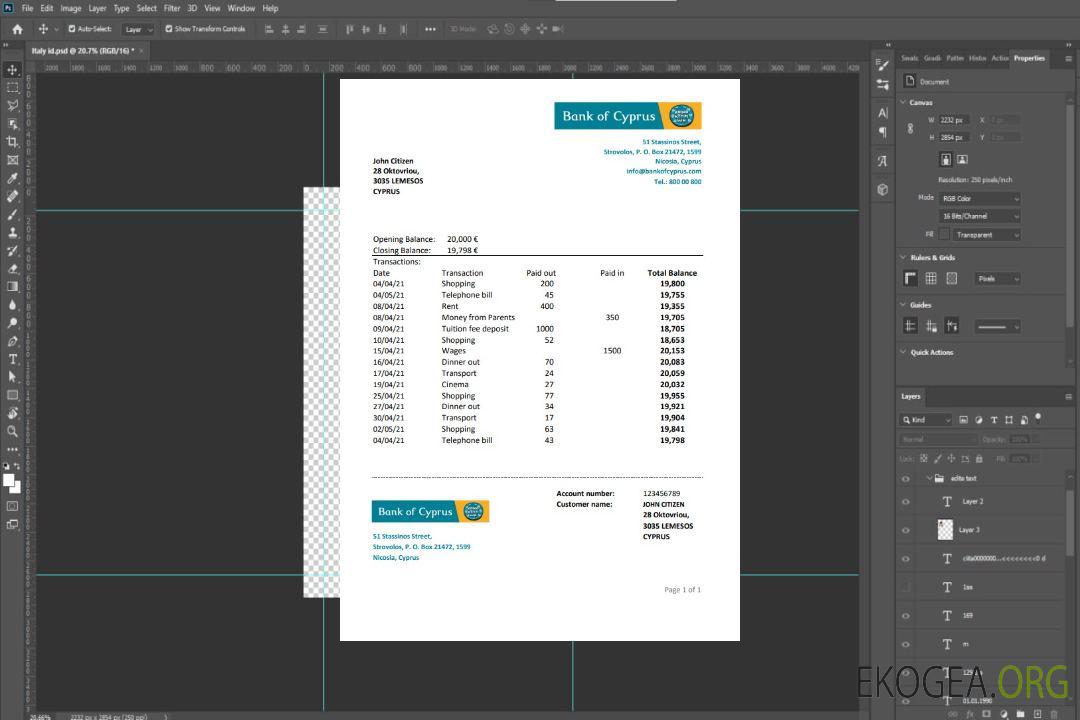The width and height of the screenshot is (1080, 720).
Task: Select the Rectangular Marquee tool
Action: [13, 88]
